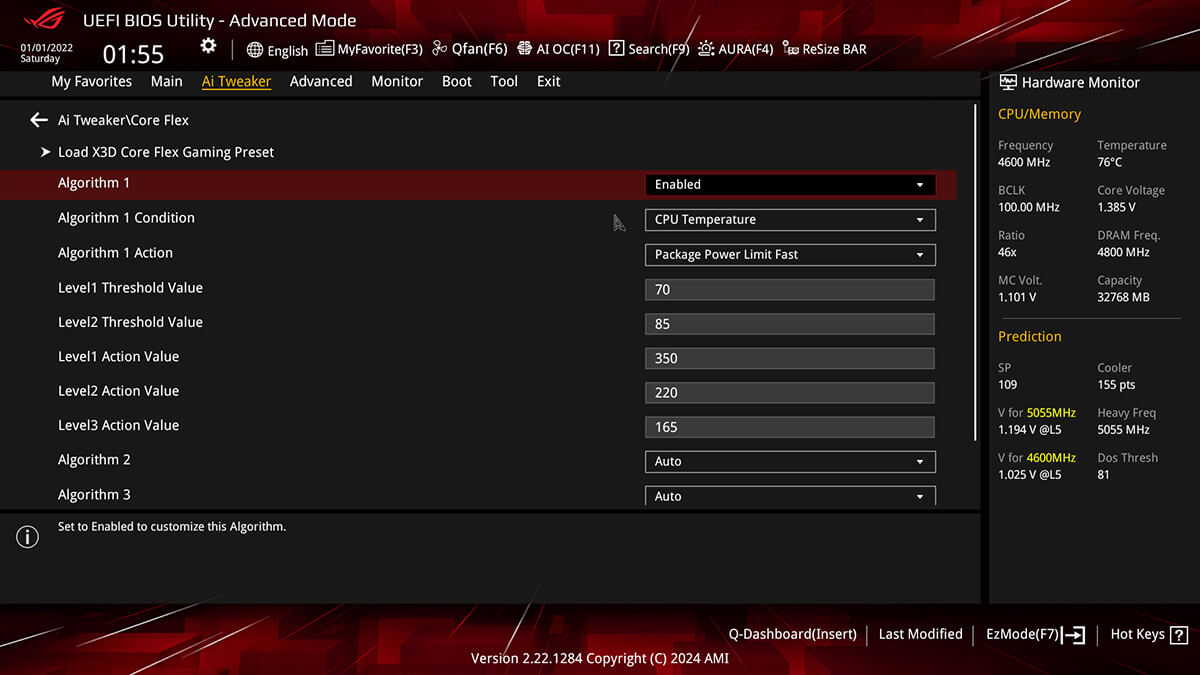Click the settings gear icon beside clock
1200x675 pixels.
pyautogui.click(x=208, y=46)
